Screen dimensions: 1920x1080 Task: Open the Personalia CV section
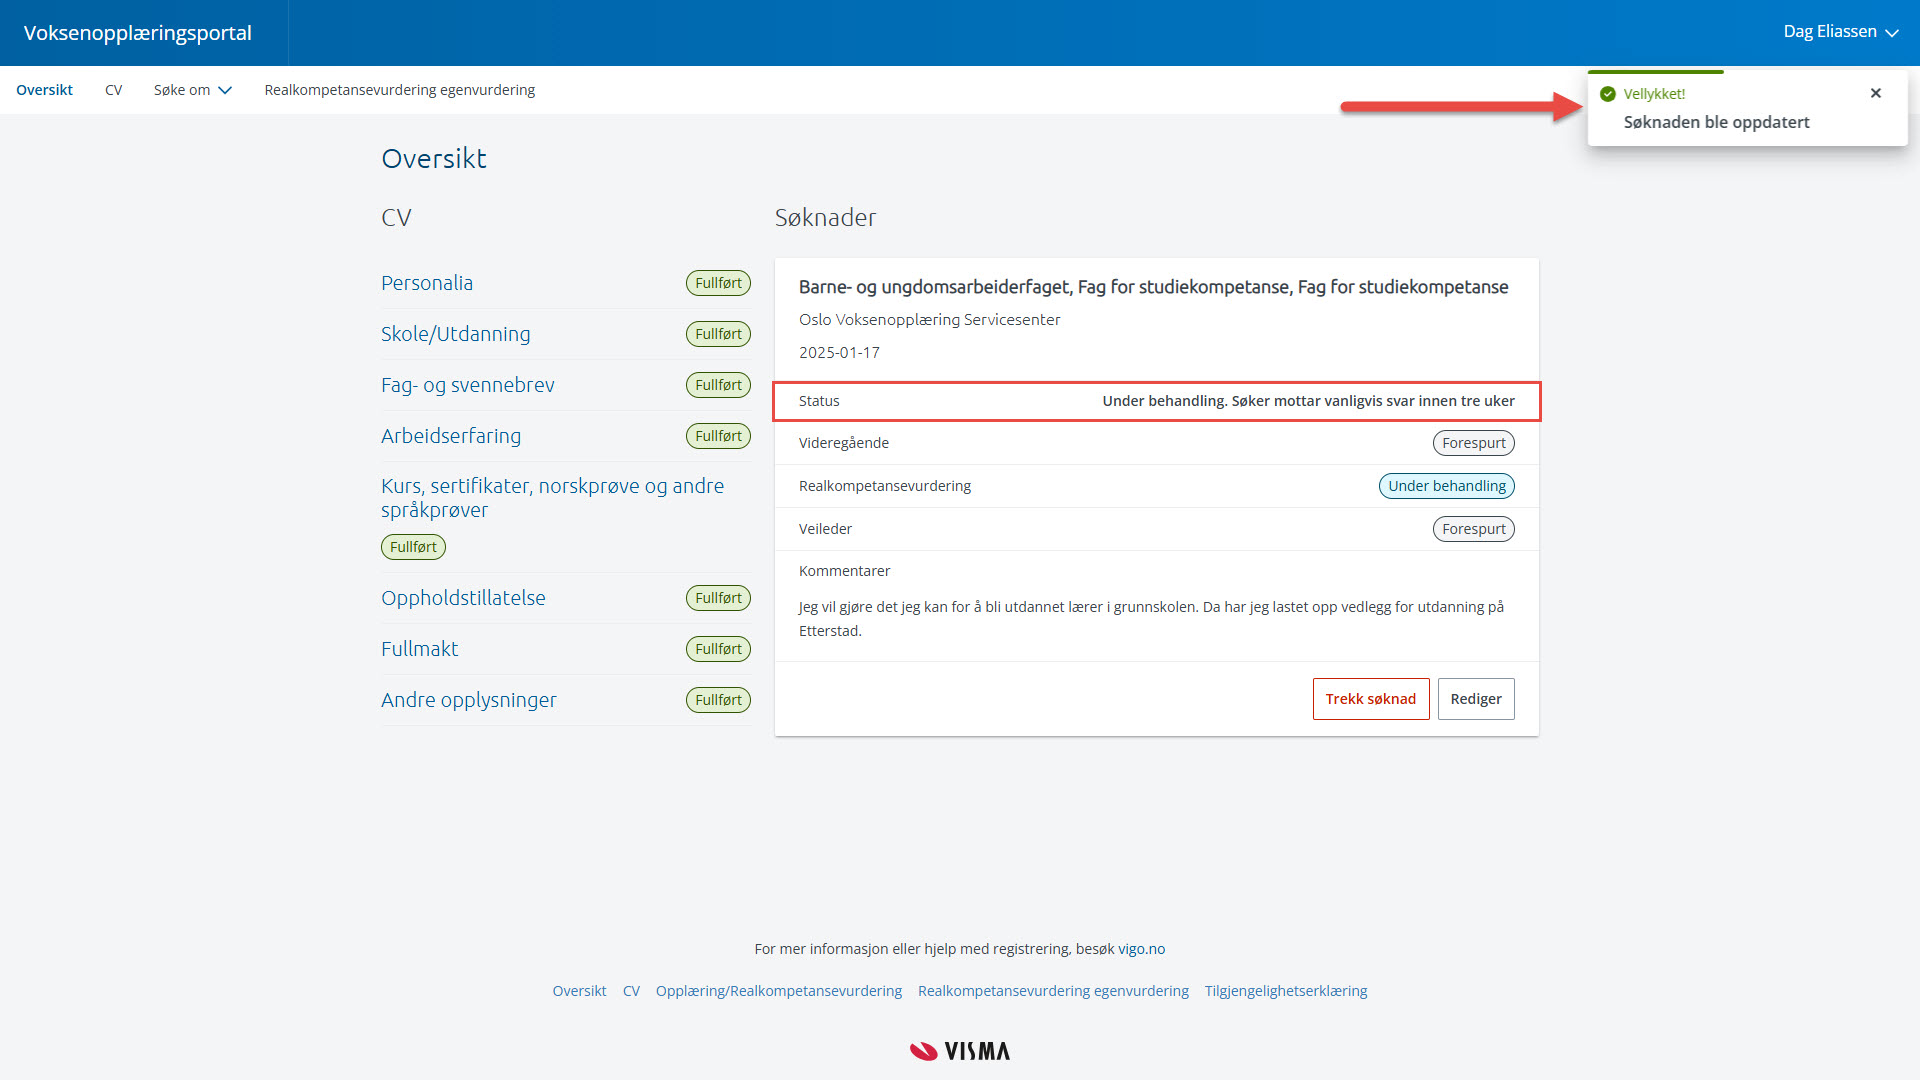point(427,283)
